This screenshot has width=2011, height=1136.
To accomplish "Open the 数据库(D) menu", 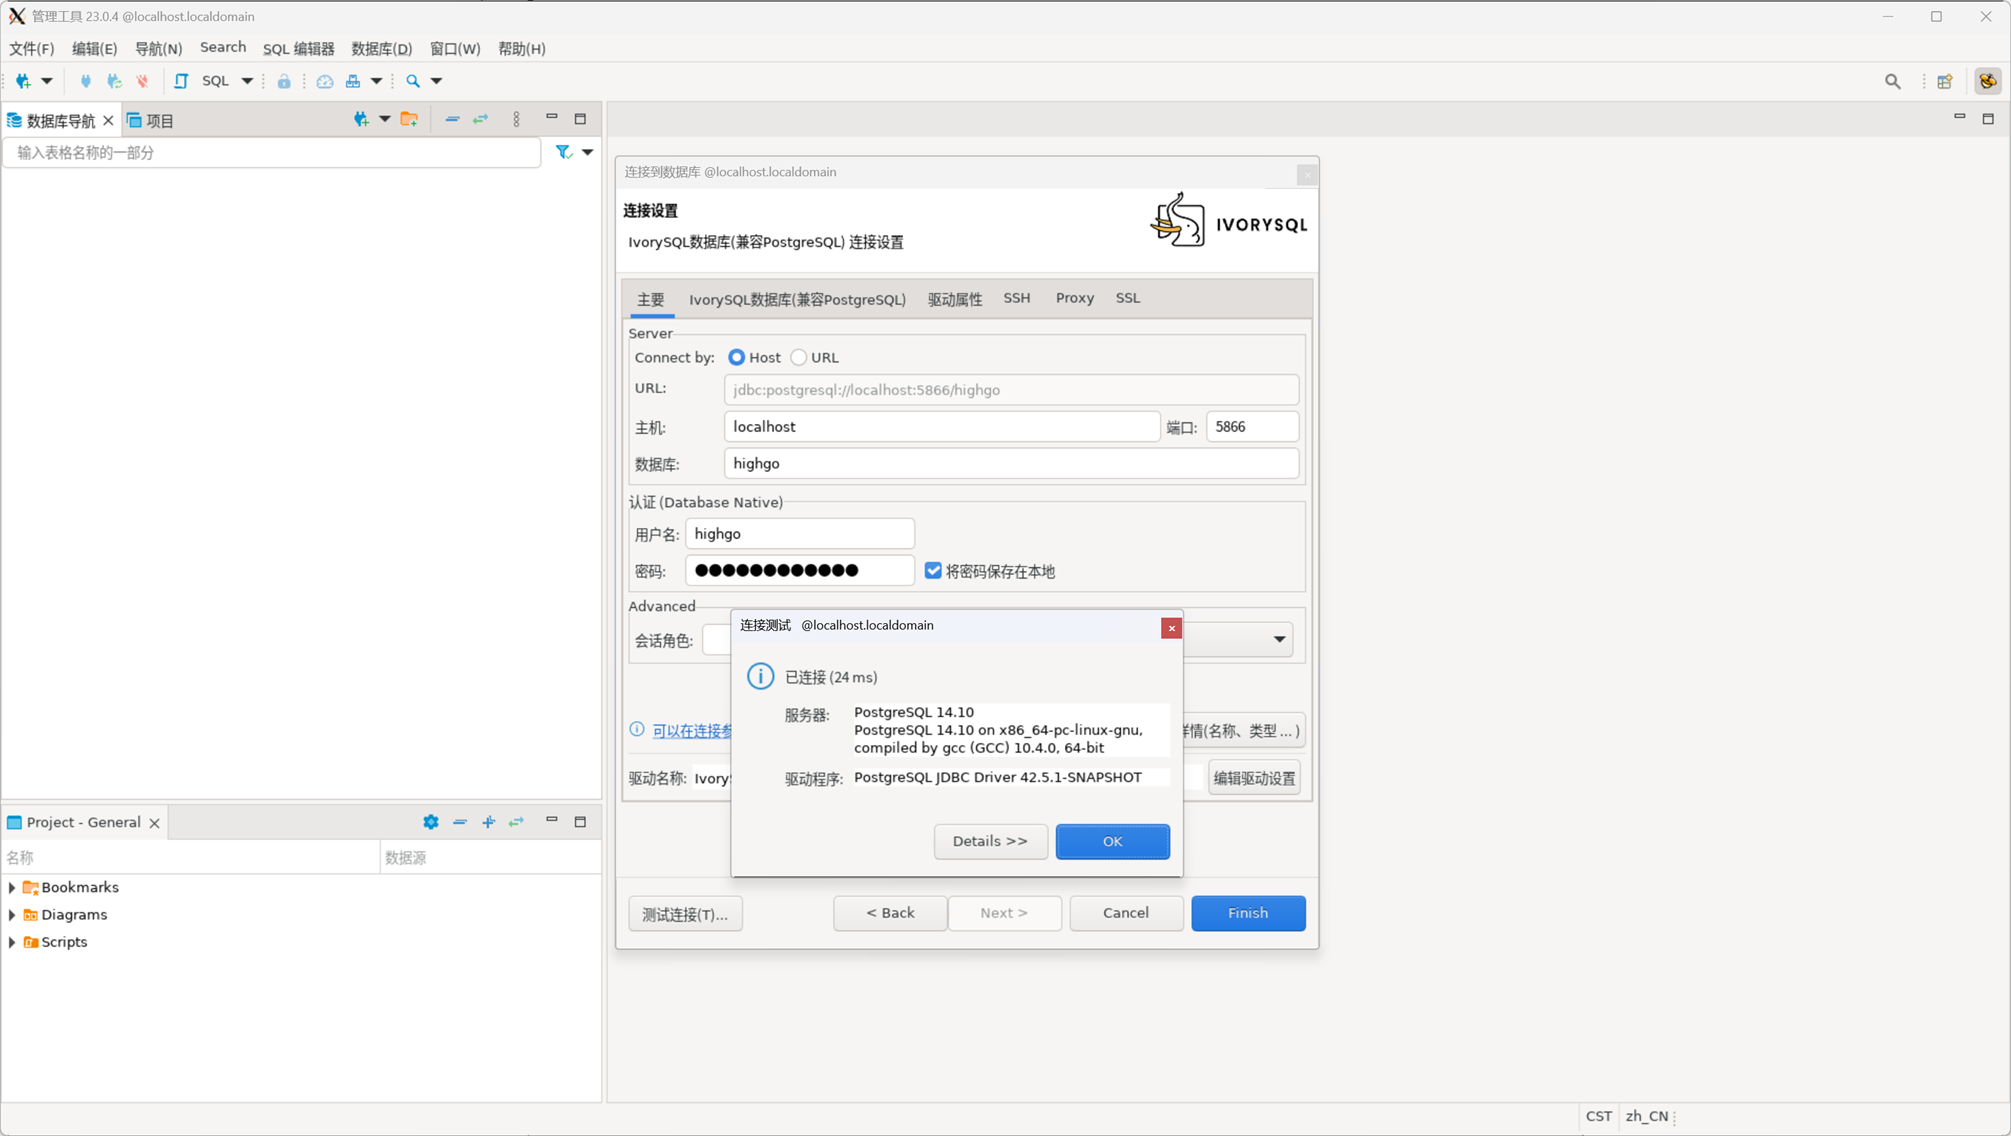I will click(x=381, y=49).
